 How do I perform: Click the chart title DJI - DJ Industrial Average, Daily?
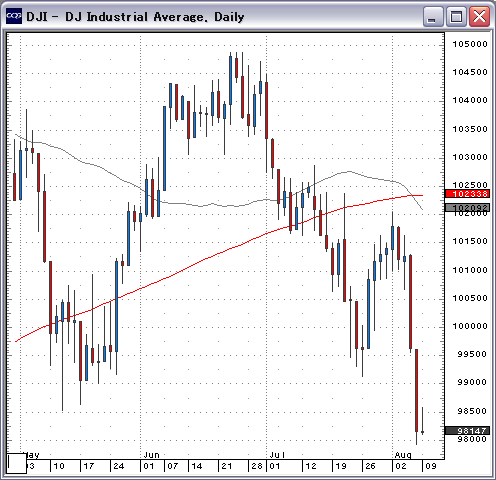tap(135, 17)
